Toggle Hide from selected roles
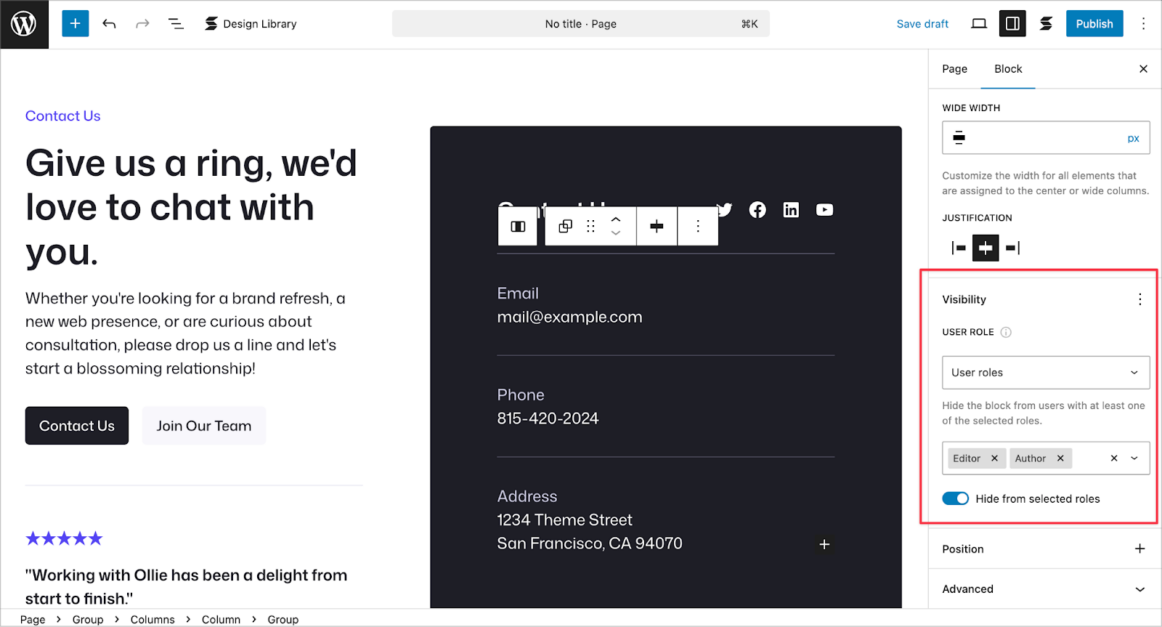Image resolution: width=1162 pixels, height=627 pixels. [x=955, y=499]
